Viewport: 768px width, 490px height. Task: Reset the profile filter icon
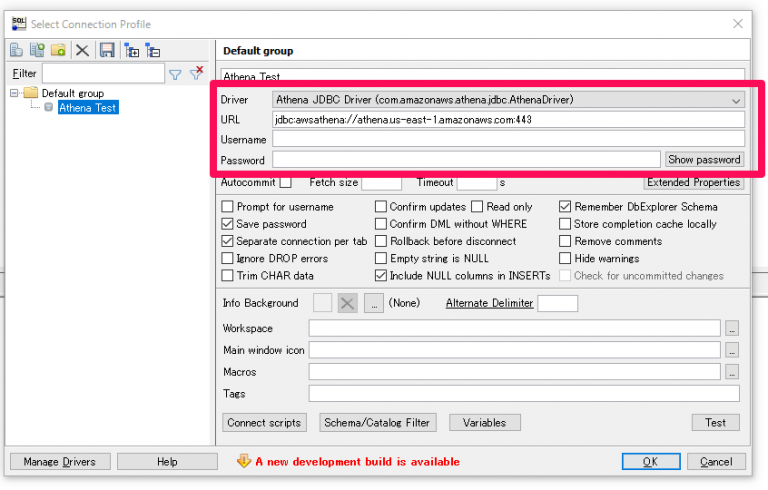(197, 73)
